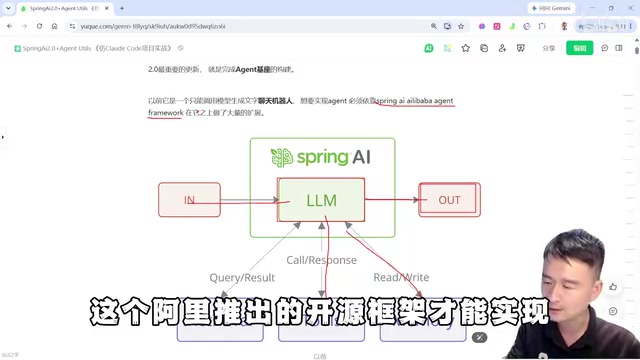The width and height of the screenshot is (640, 360).
Task: Click the IN box in diagram
Action: tap(189, 200)
